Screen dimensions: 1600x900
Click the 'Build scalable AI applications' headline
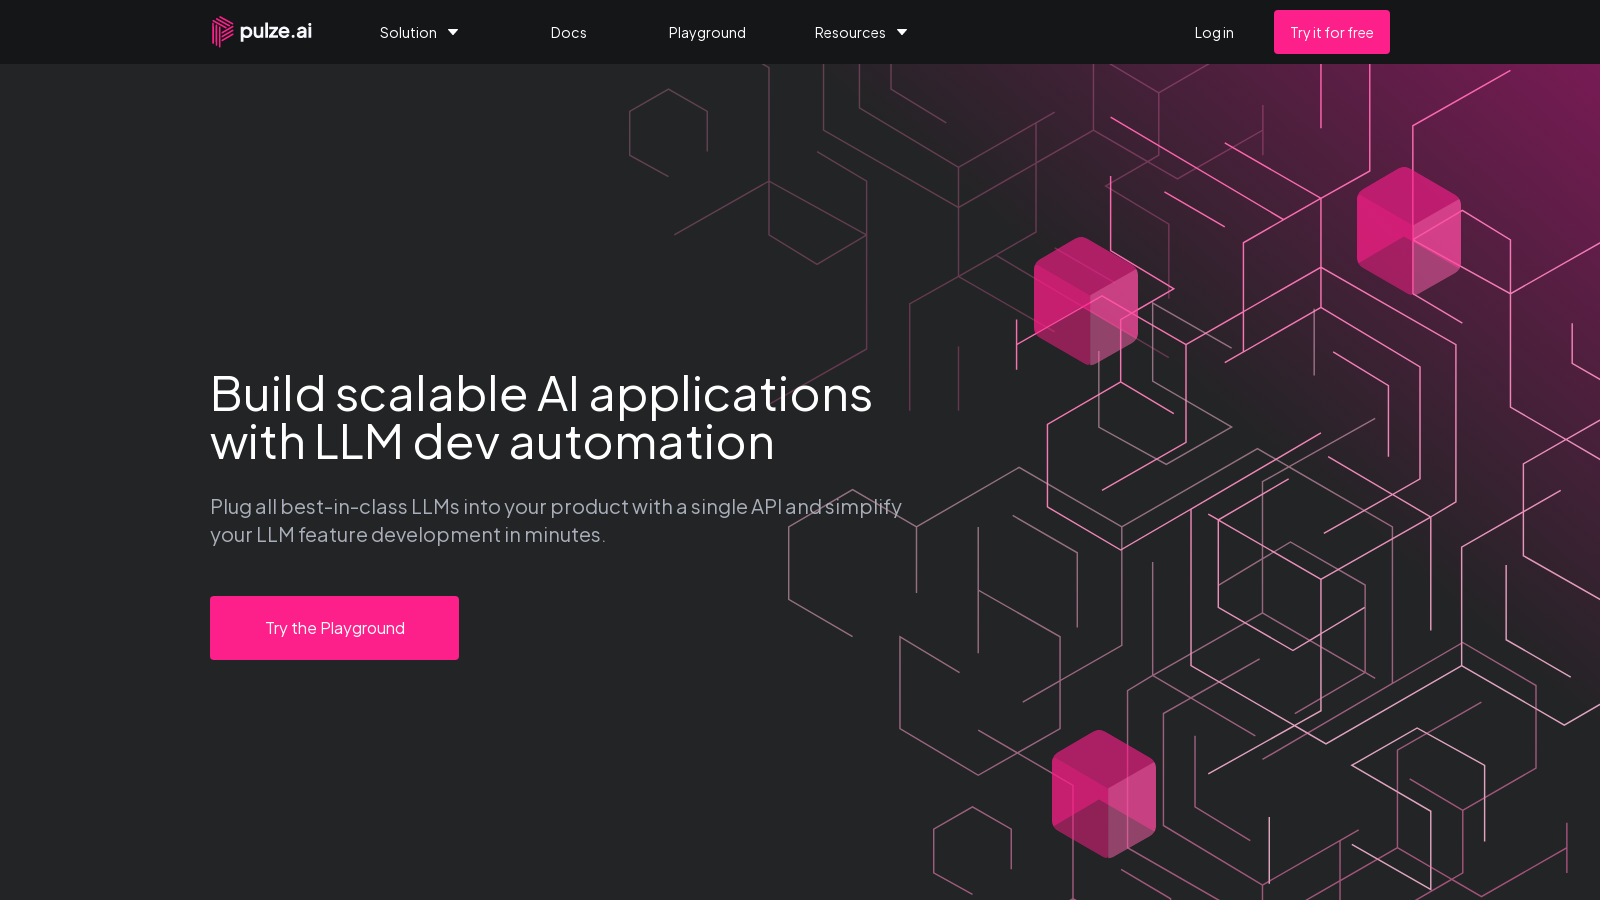tap(540, 394)
